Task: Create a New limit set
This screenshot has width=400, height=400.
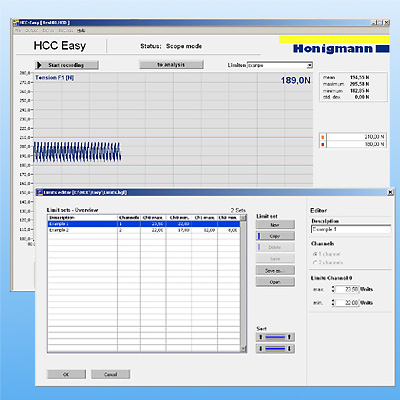Action: pyautogui.click(x=275, y=225)
